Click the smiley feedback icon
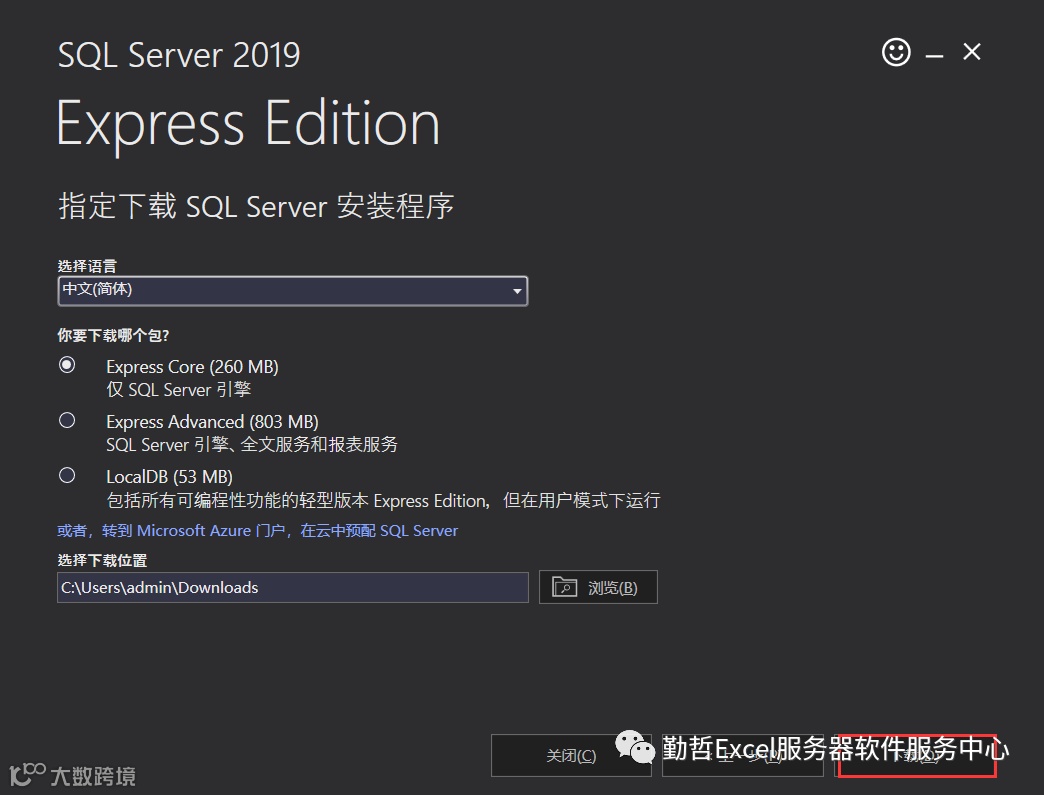This screenshot has width=1044, height=795. pyautogui.click(x=896, y=52)
